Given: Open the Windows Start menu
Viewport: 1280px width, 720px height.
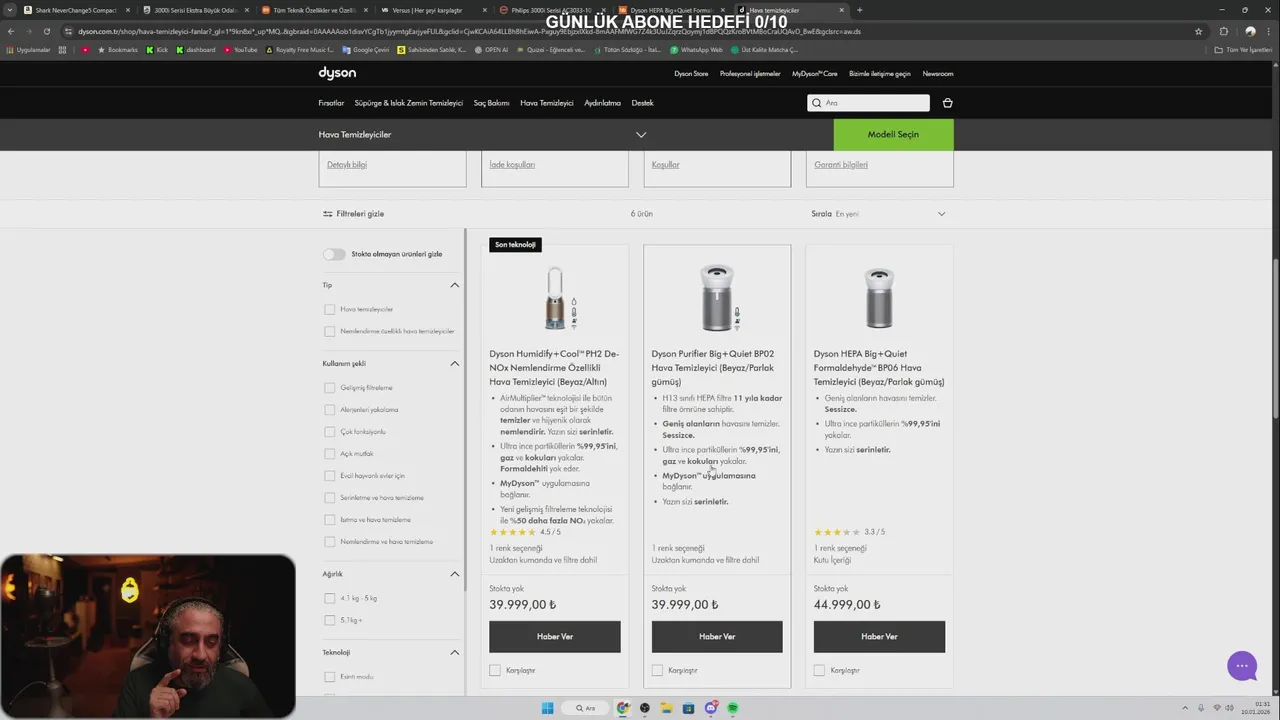Looking at the screenshot, I should pyautogui.click(x=547, y=708).
